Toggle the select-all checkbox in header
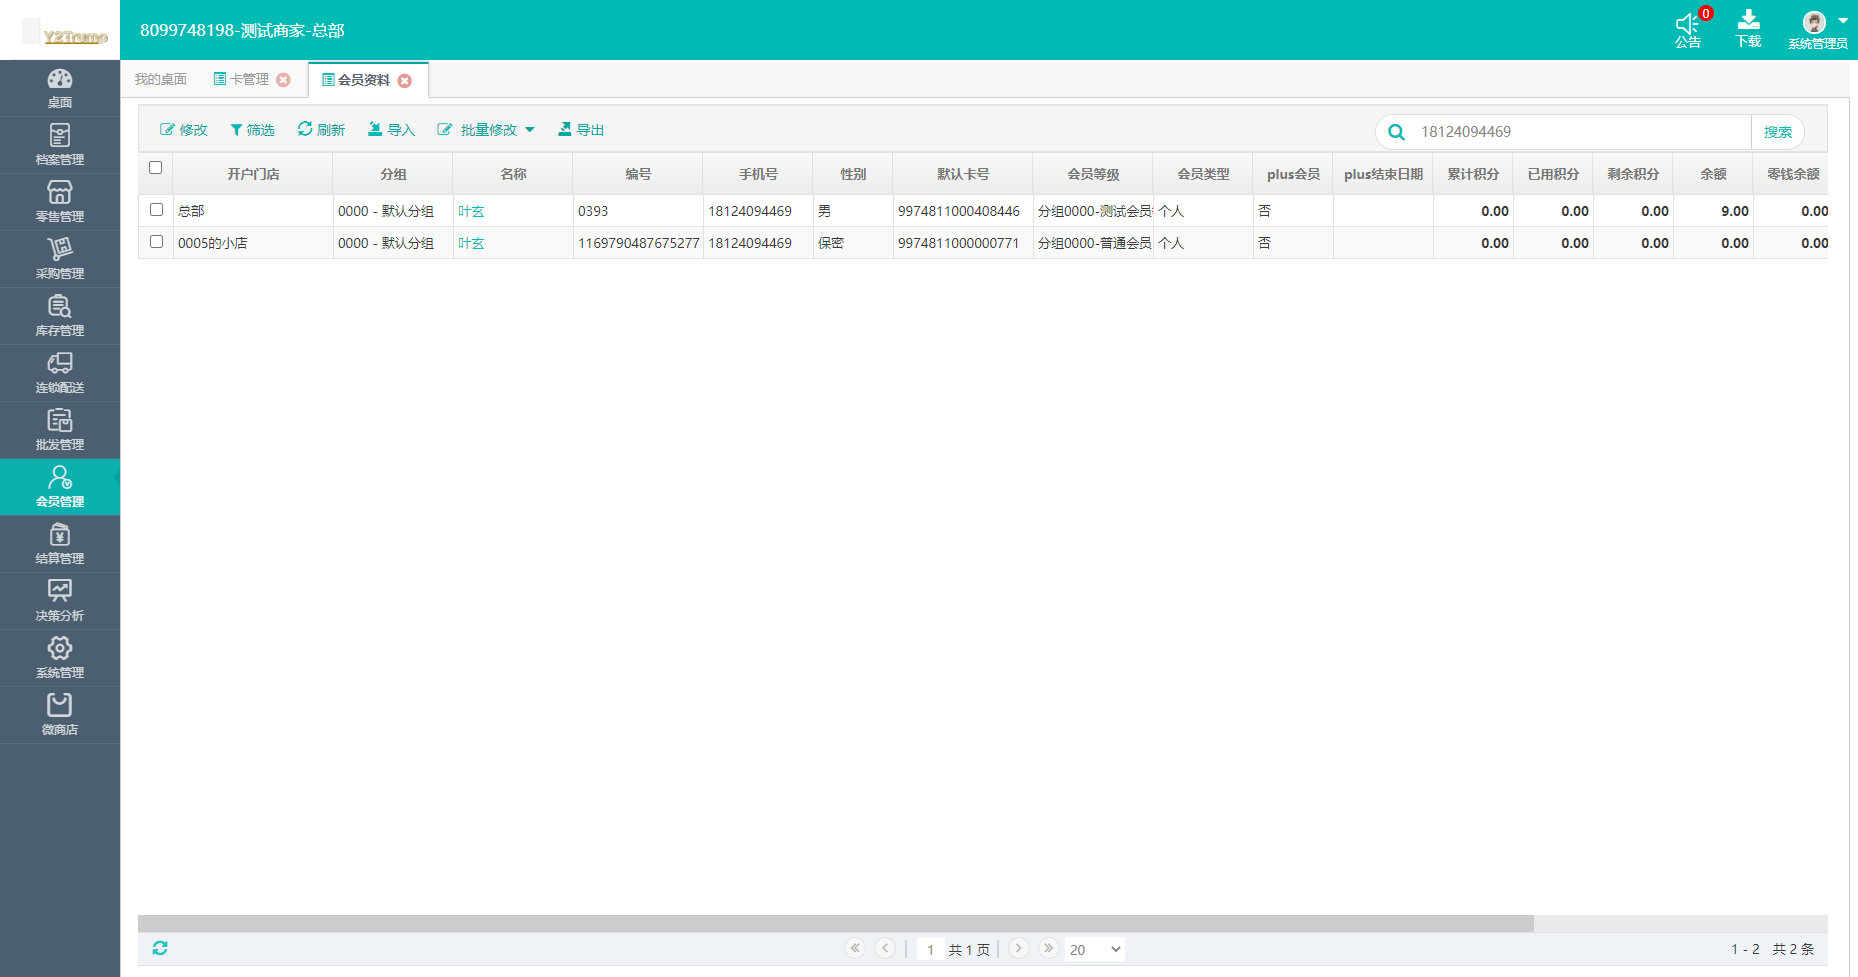This screenshot has height=977, width=1858. (155, 168)
